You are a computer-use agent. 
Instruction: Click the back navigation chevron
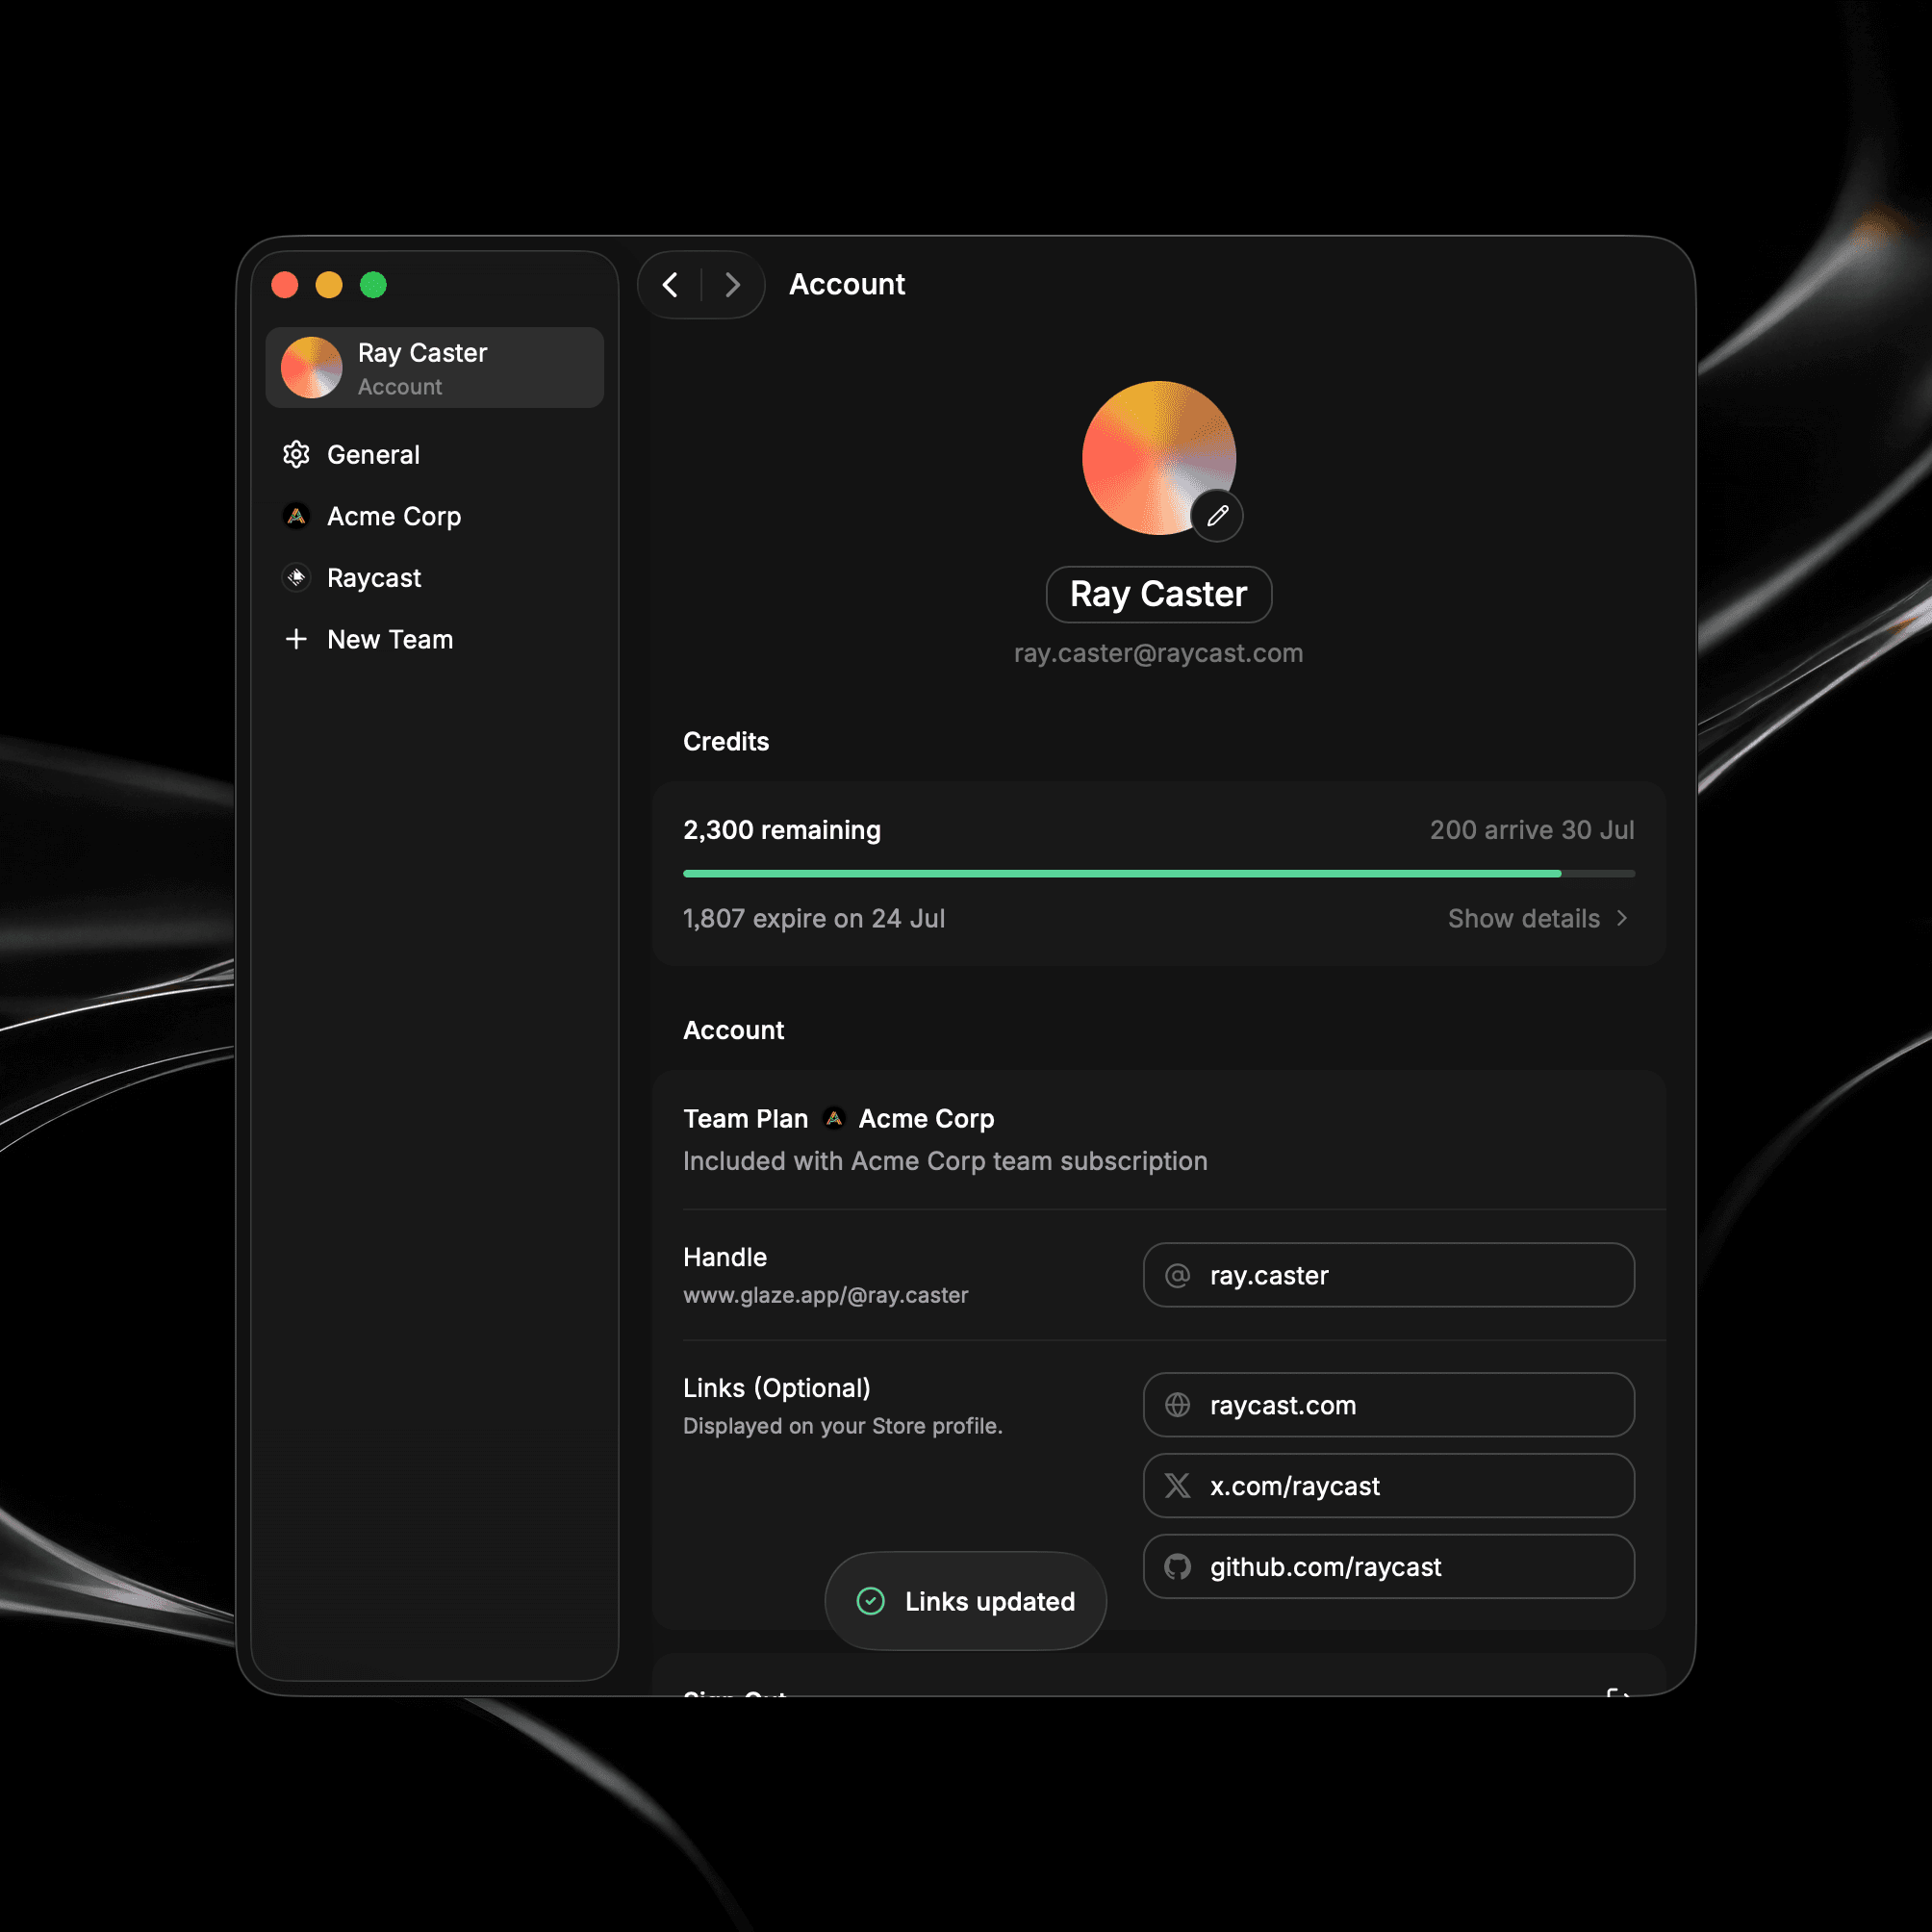pyautogui.click(x=670, y=285)
